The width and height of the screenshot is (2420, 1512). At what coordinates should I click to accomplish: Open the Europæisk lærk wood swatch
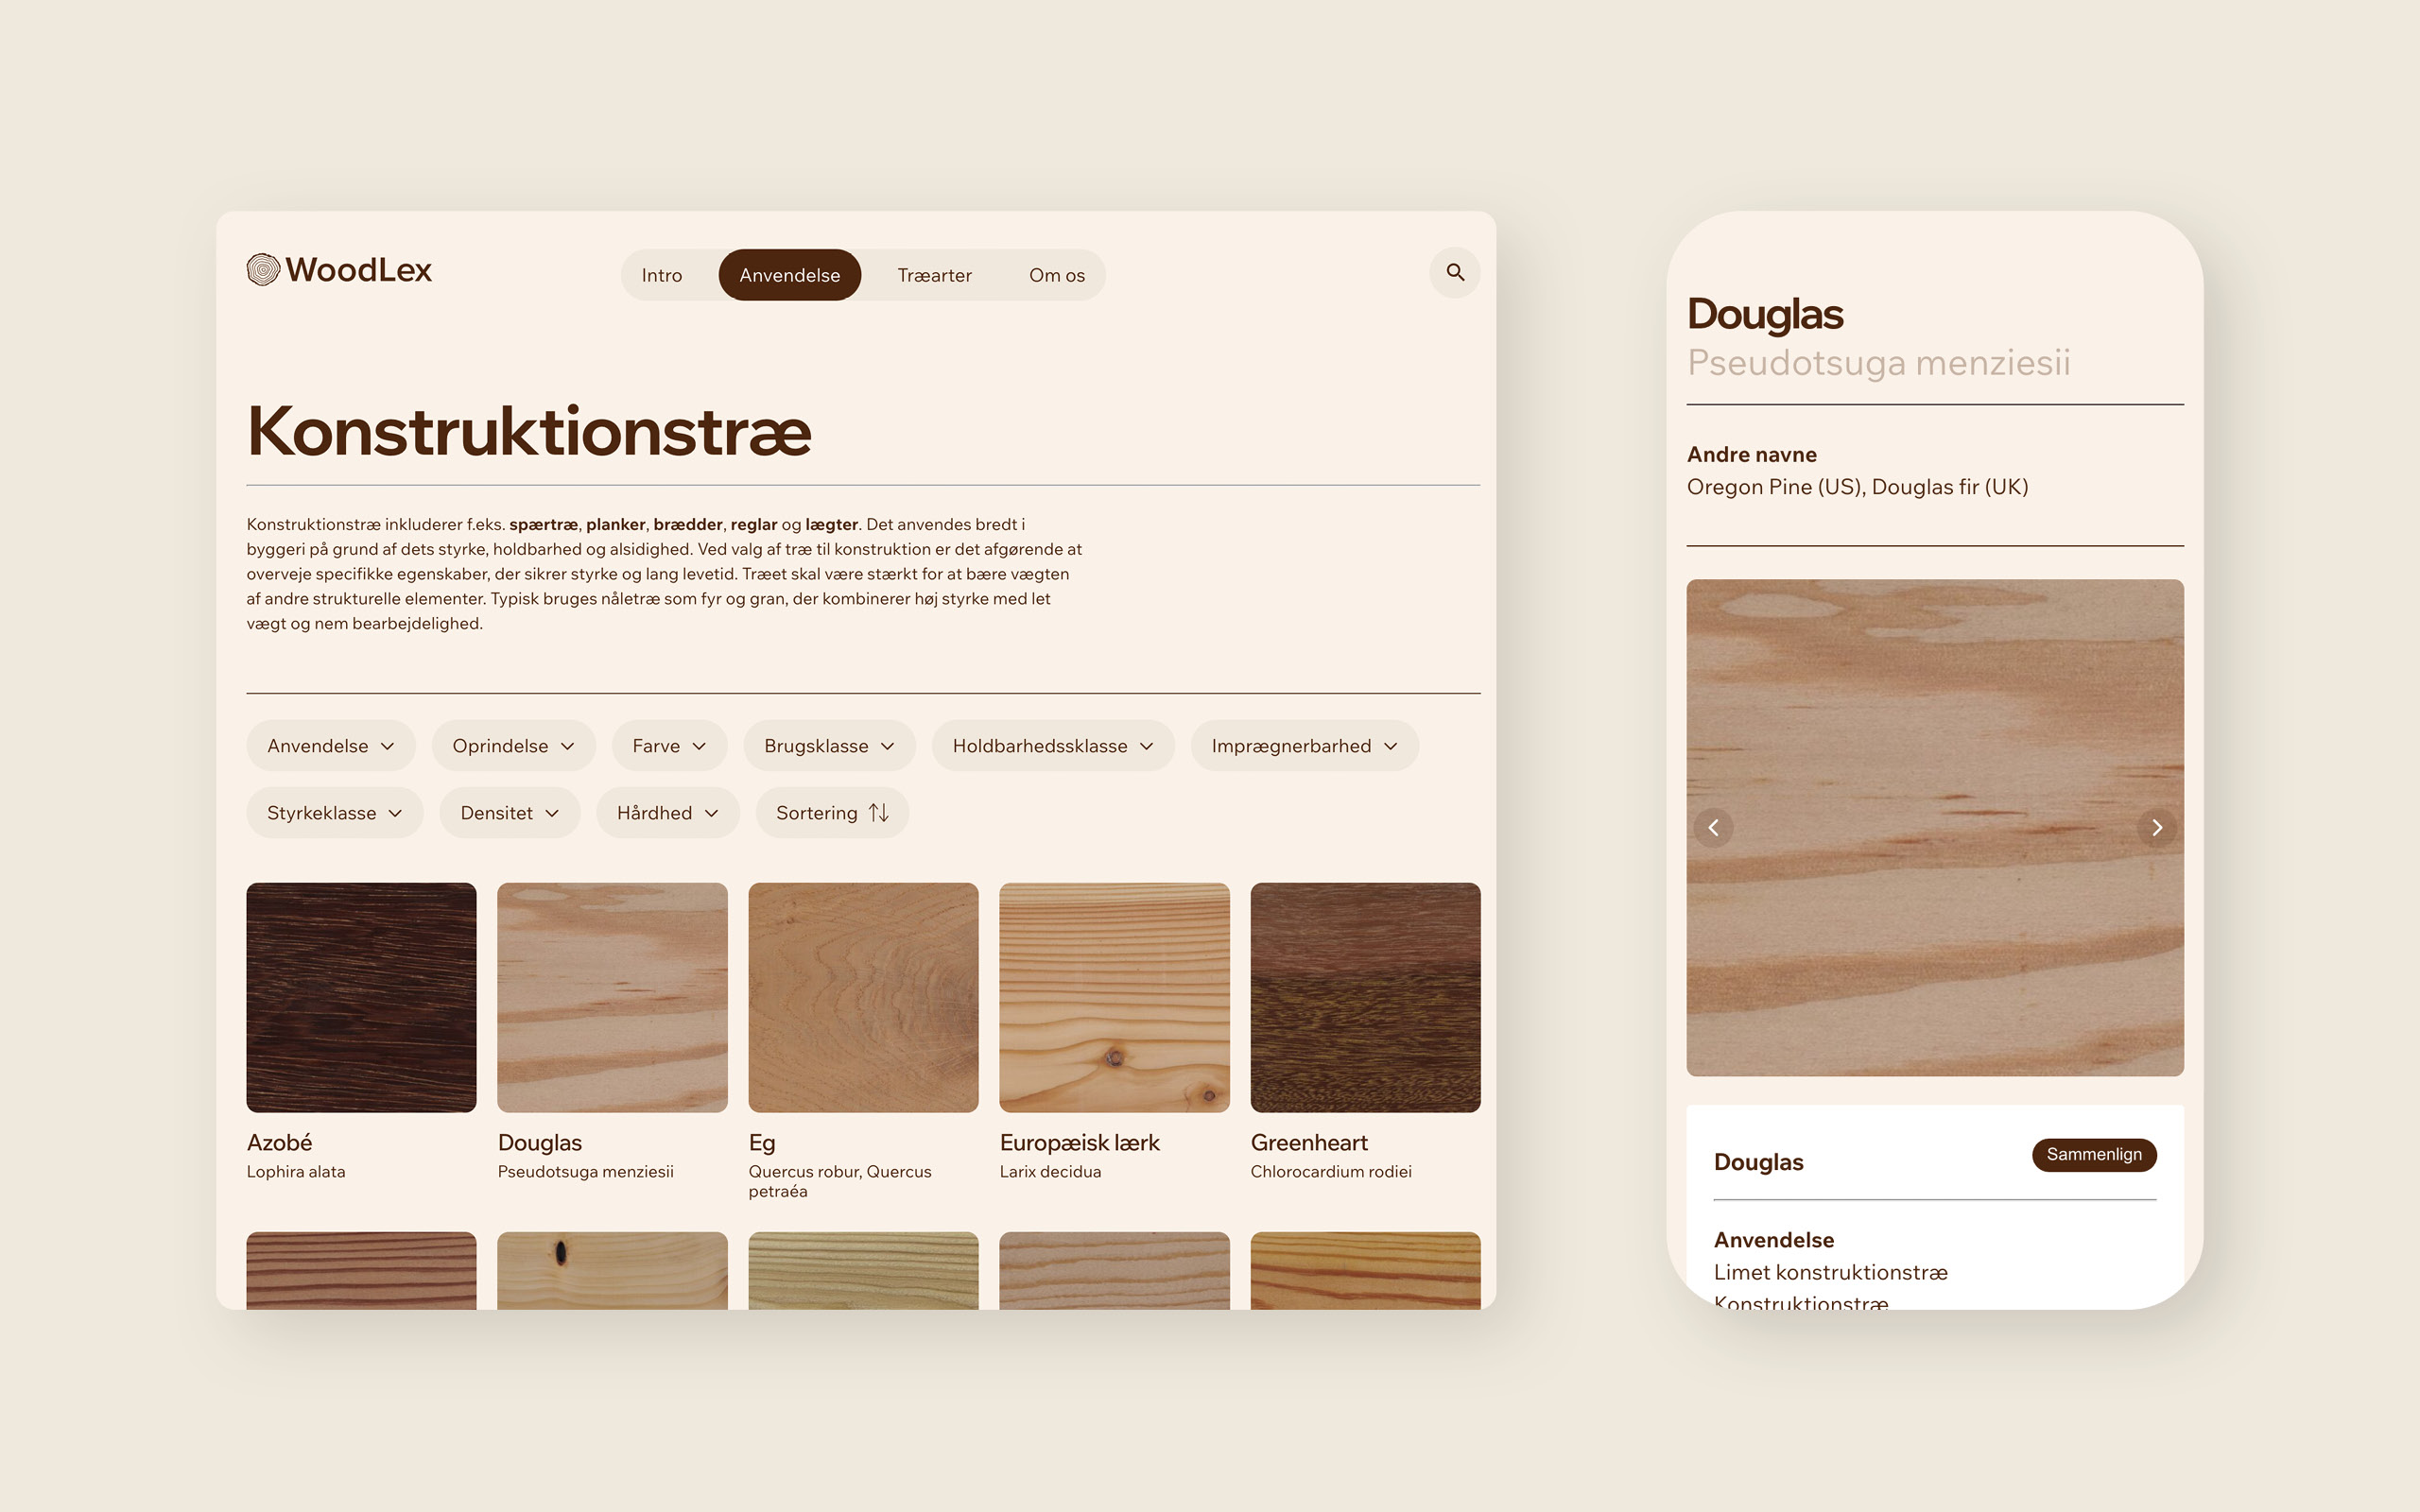[x=1114, y=997]
